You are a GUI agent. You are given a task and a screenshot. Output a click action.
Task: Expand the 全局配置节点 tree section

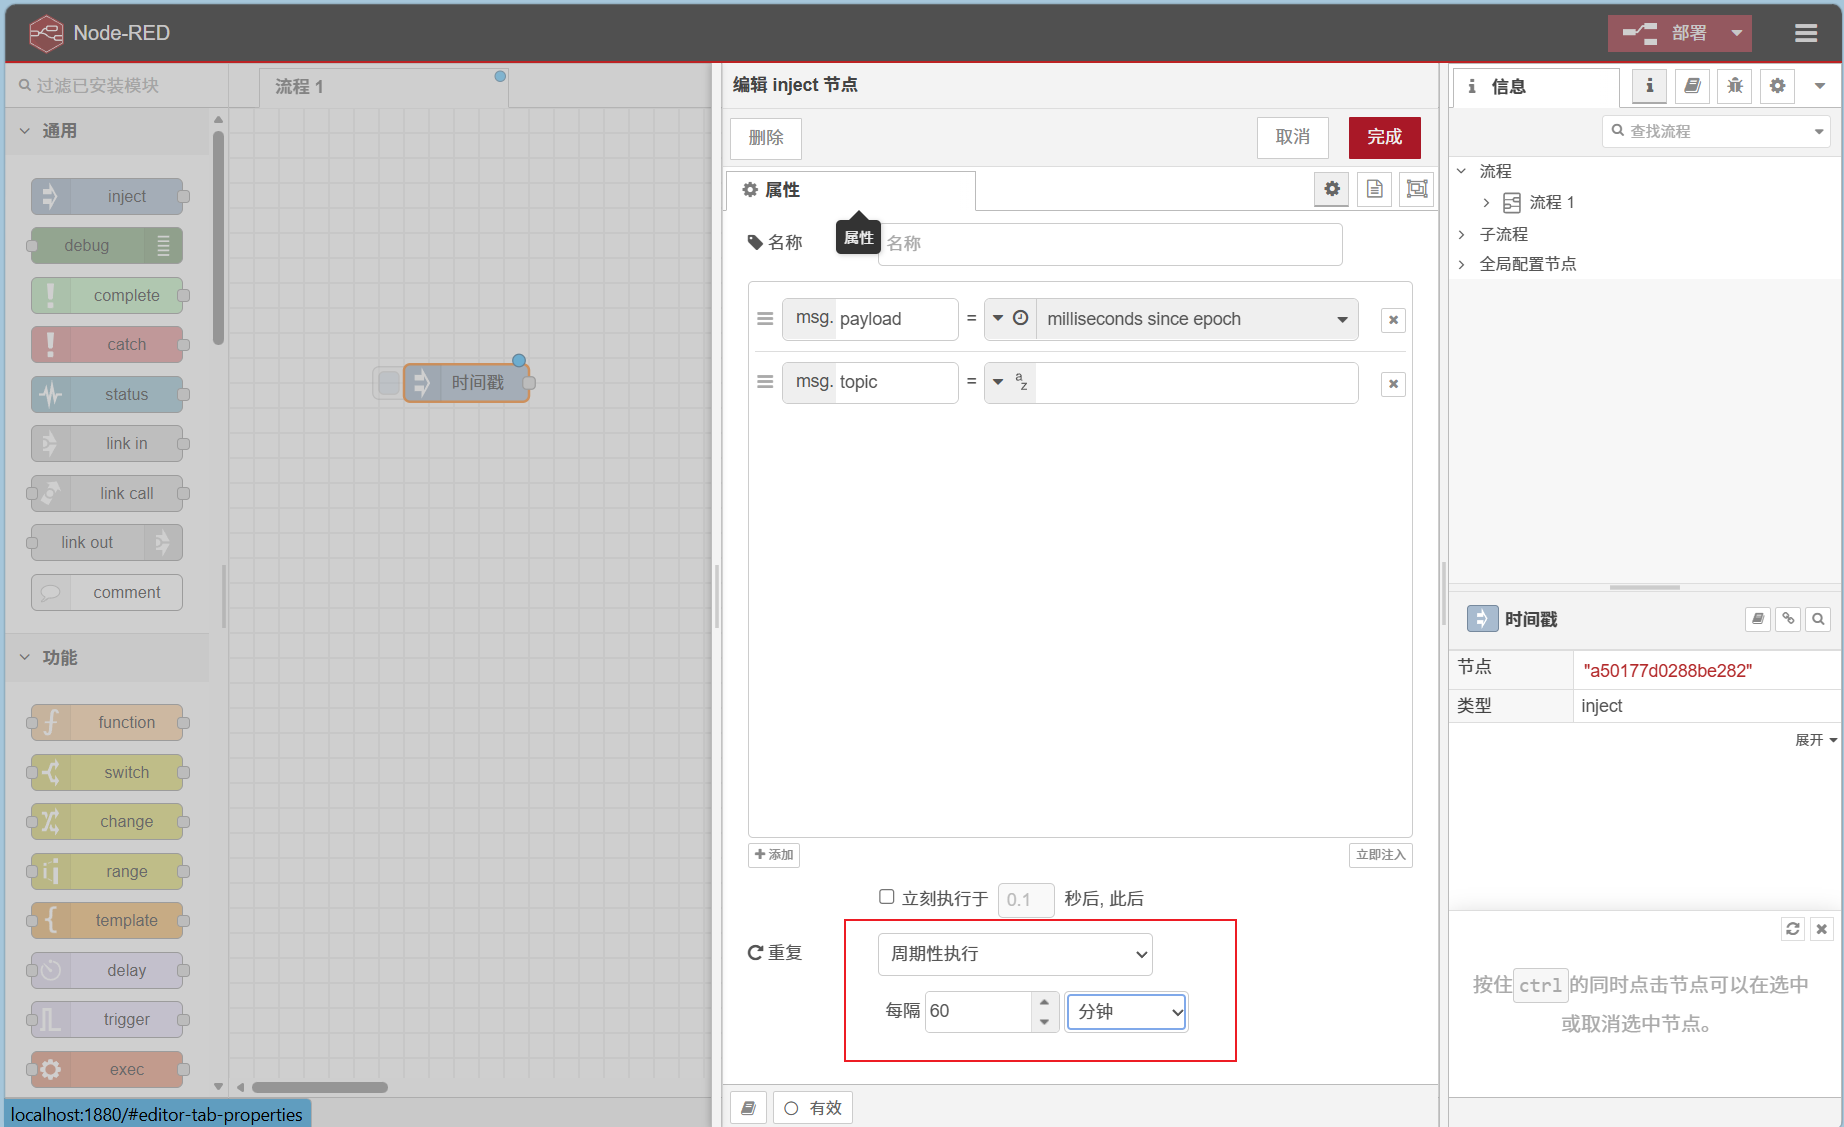click(x=1462, y=264)
